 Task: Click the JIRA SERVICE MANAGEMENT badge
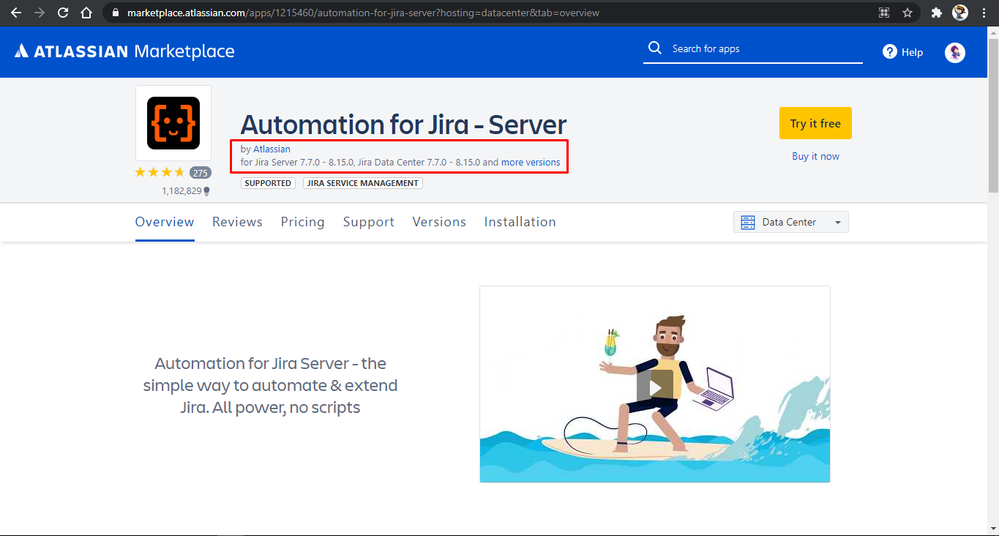point(363,183)
